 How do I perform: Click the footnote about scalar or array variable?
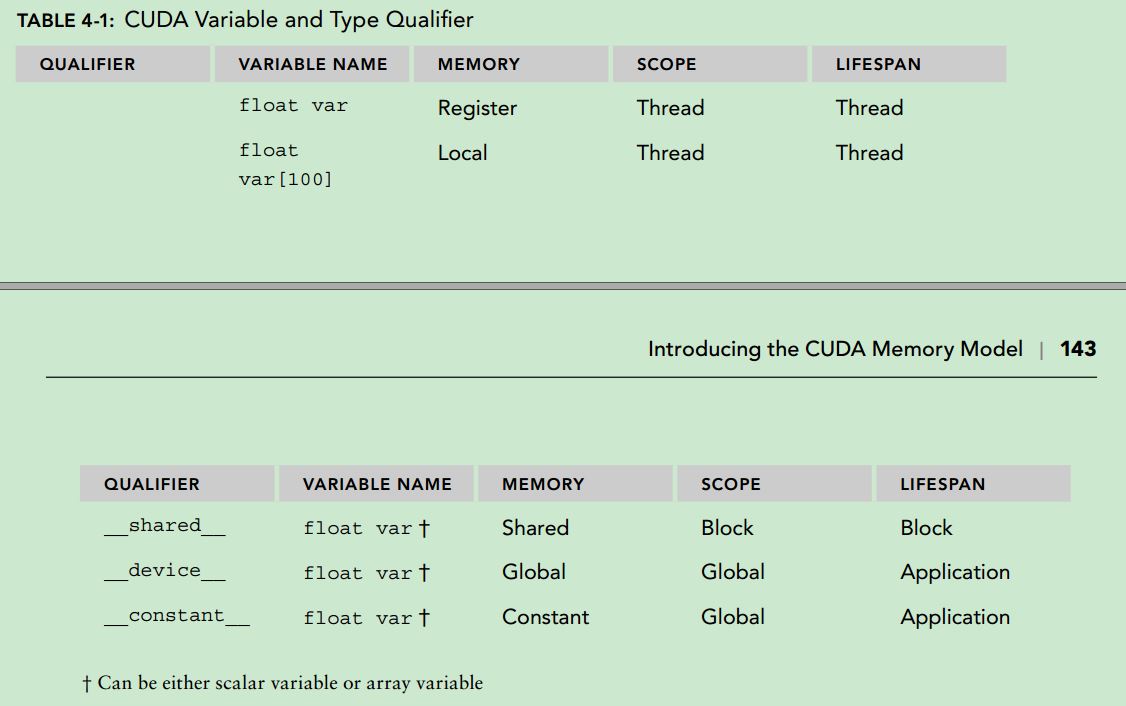[x=282, y=683]
